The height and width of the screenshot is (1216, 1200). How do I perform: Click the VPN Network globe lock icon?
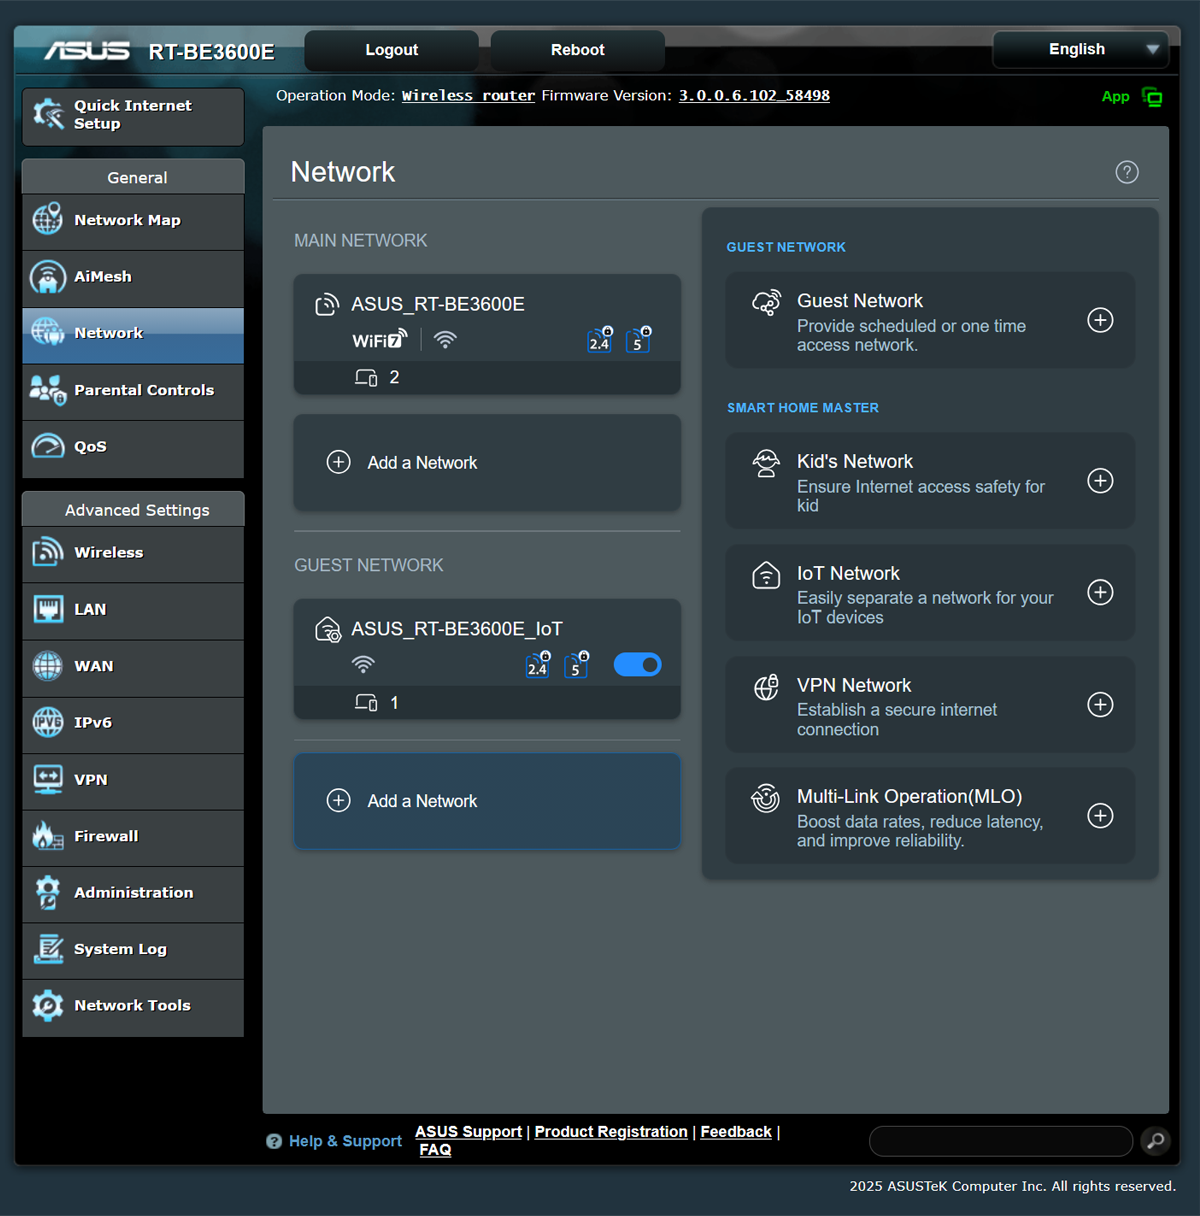(767, 687)
